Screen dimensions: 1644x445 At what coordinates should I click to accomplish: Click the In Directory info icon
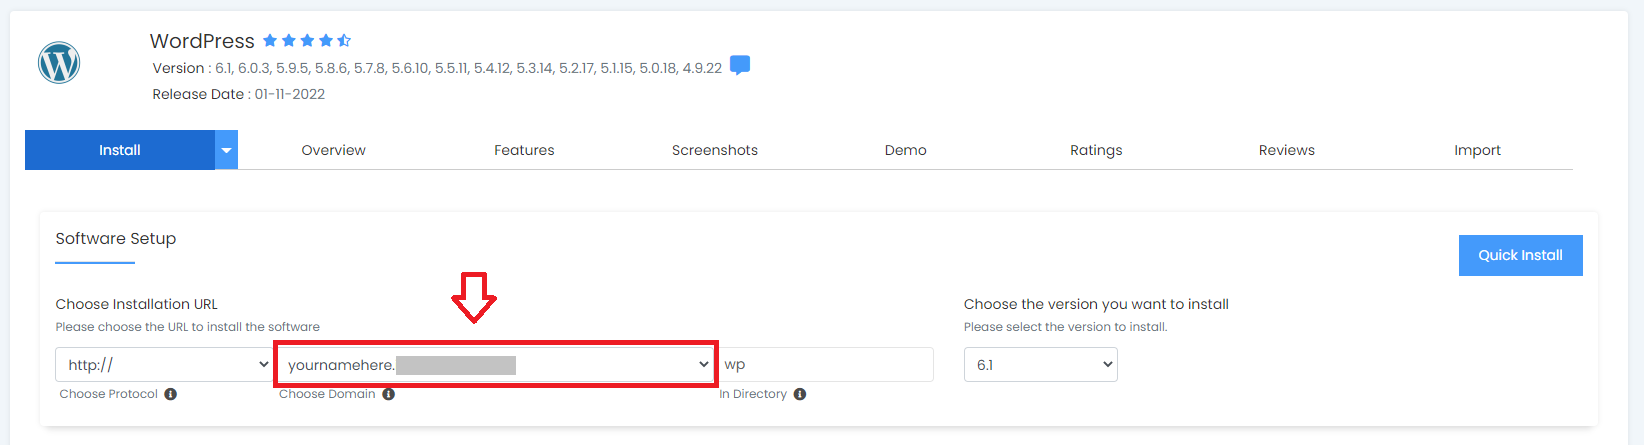(800, 394)
